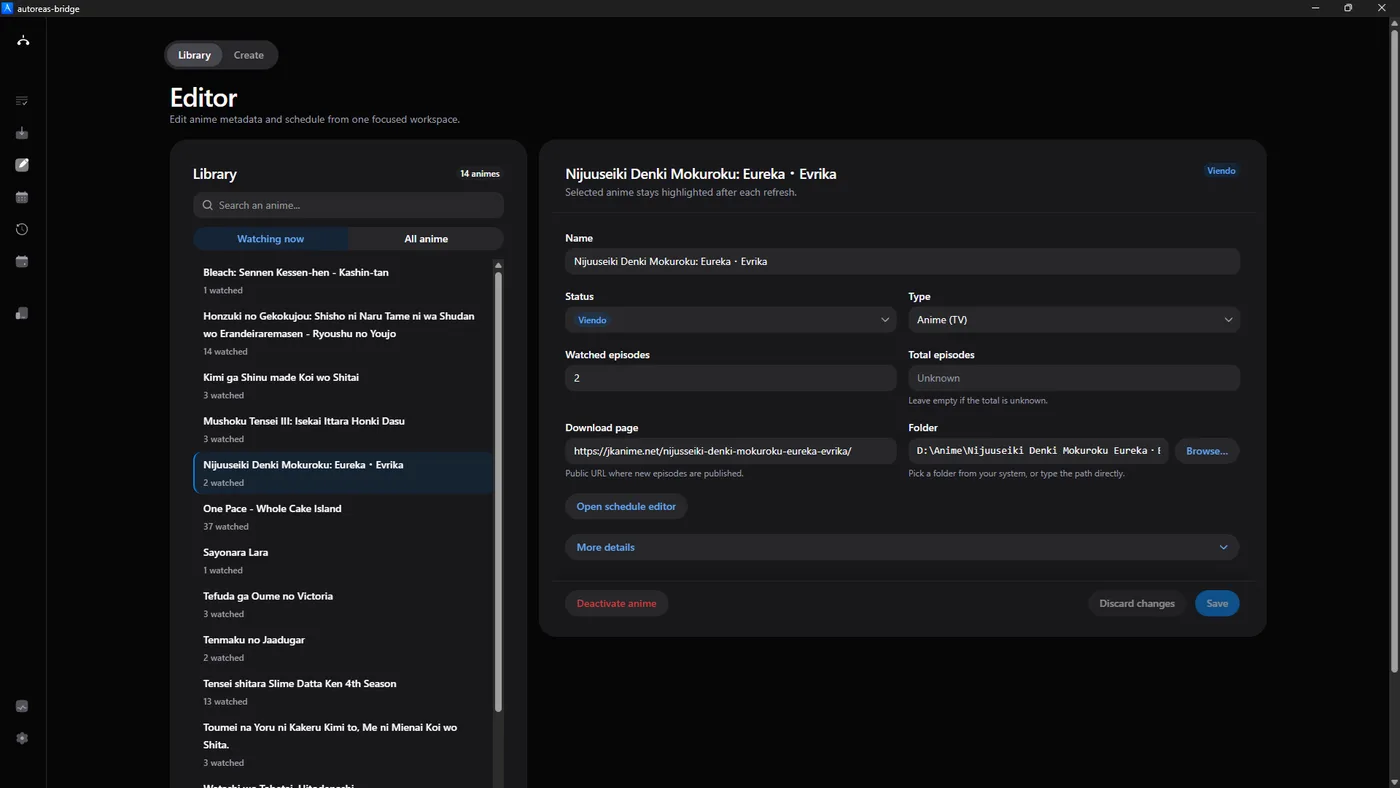Click into the Name input field
The image size is (1400, 788).
902,261
